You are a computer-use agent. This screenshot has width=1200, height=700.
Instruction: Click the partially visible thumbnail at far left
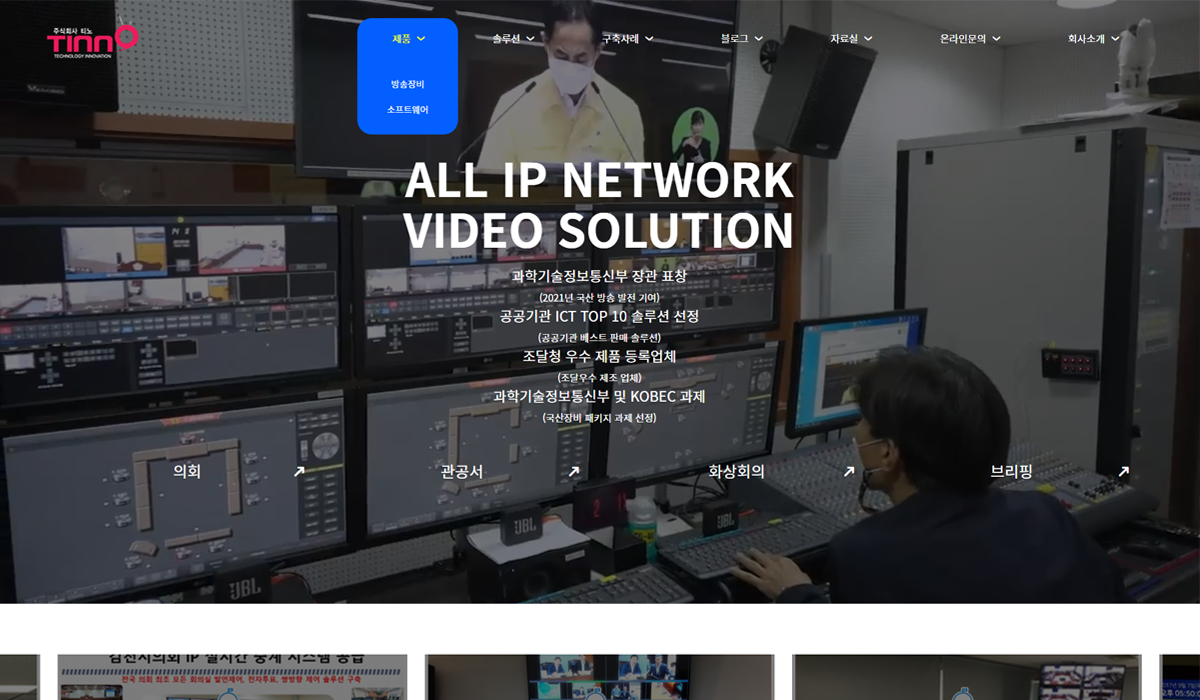click(x=19, y=677)
